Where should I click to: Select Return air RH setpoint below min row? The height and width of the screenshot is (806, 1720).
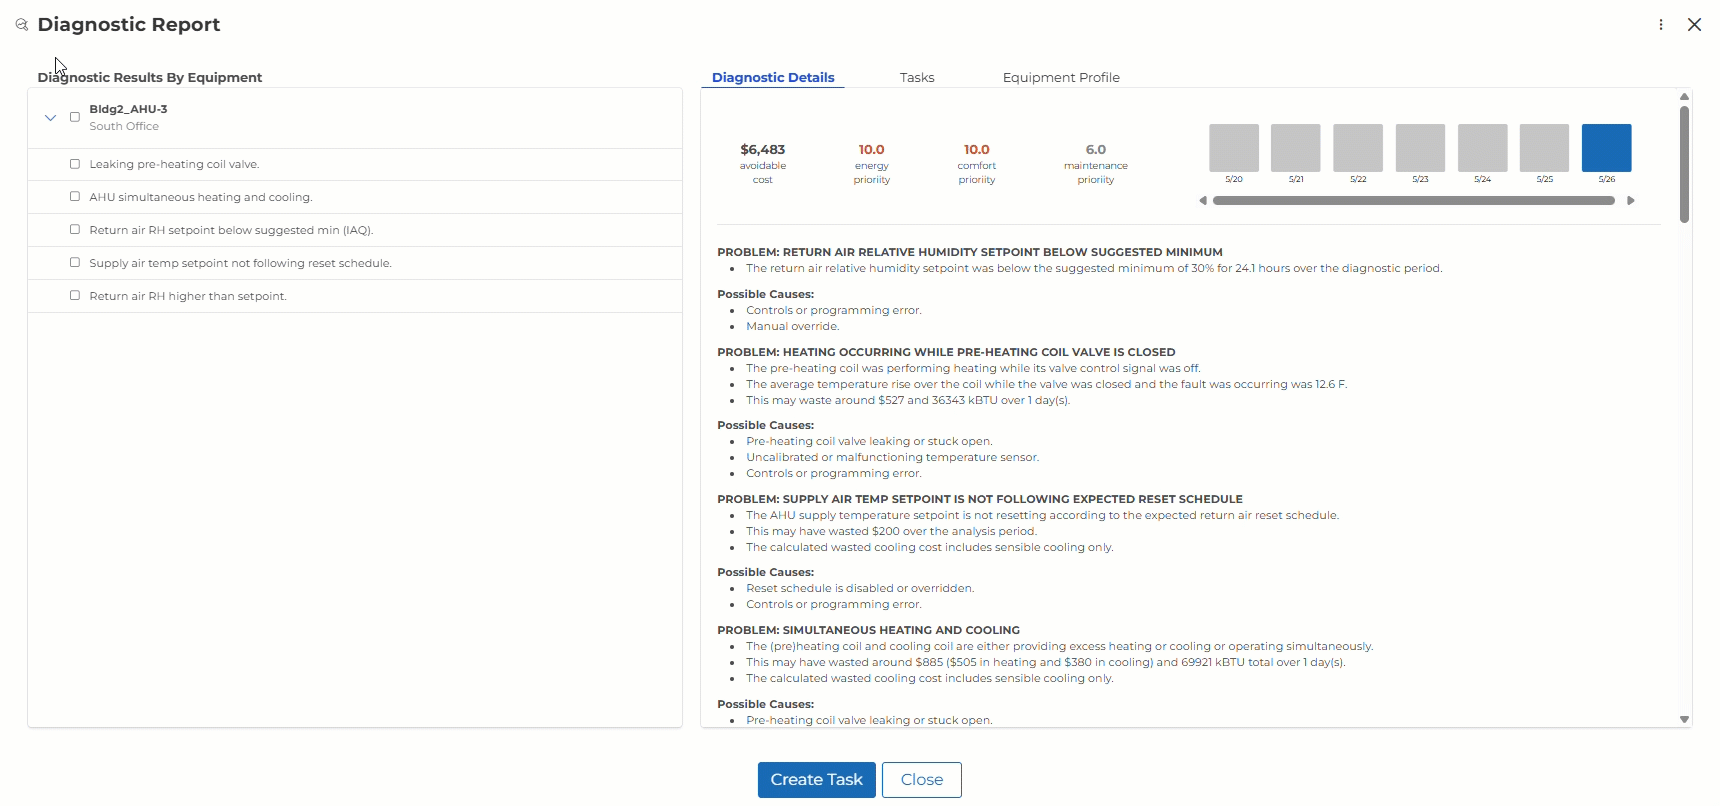(355, 230)
